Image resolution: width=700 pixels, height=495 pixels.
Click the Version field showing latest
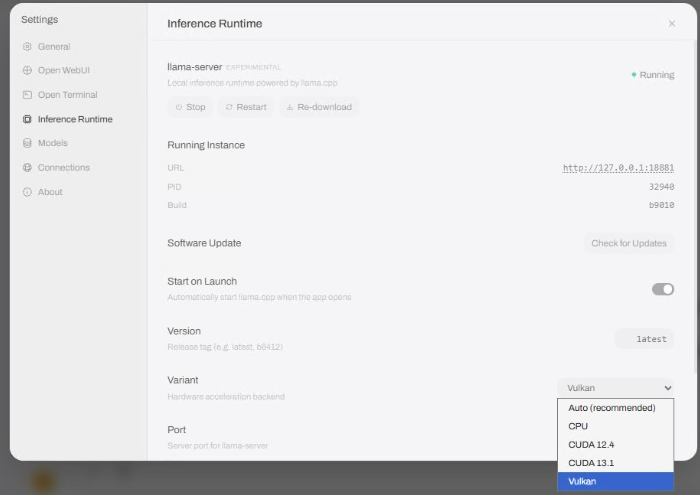click(x=645, y=339)
